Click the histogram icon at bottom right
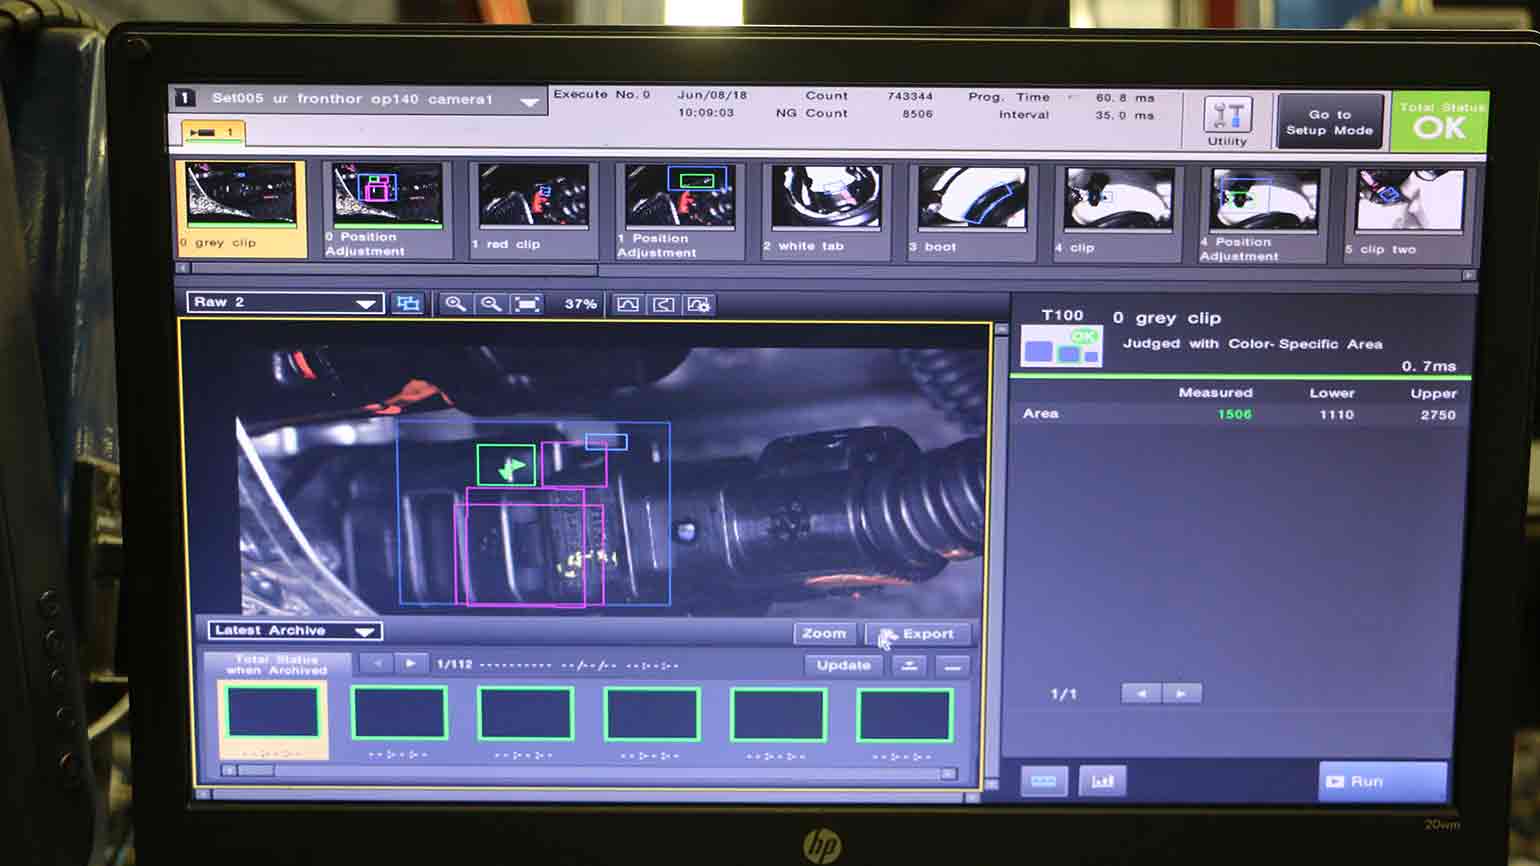1540x866 pixels. (x=1100, y=781)
